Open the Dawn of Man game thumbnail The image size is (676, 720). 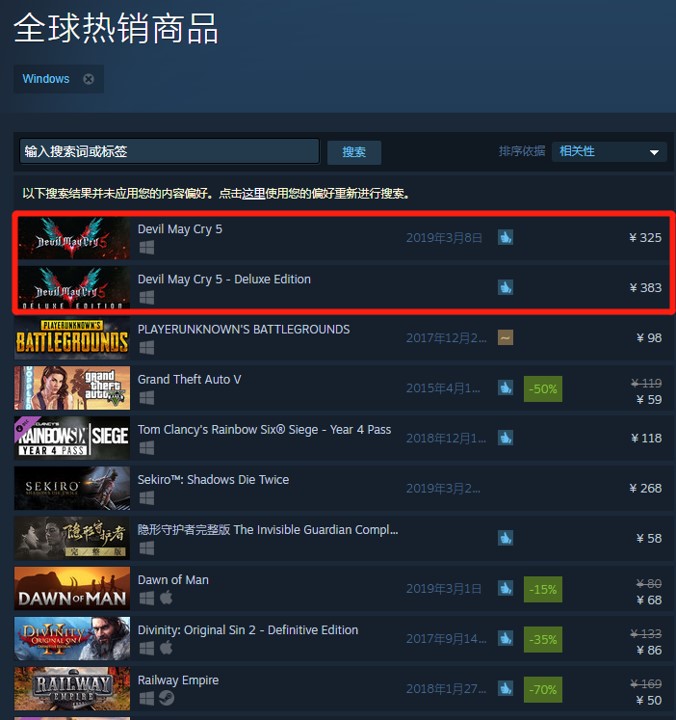(x=72, y=588)
